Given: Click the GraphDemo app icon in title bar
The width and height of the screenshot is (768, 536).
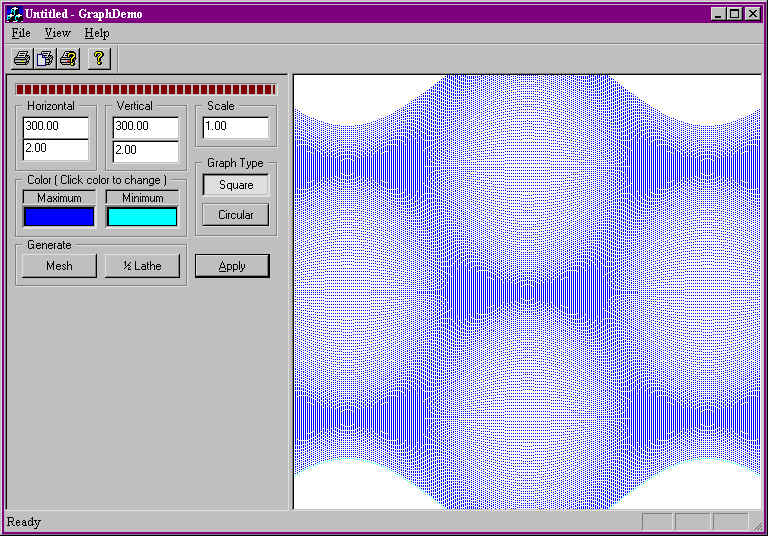Looking at the screenshot, I should tap(13, 14).
